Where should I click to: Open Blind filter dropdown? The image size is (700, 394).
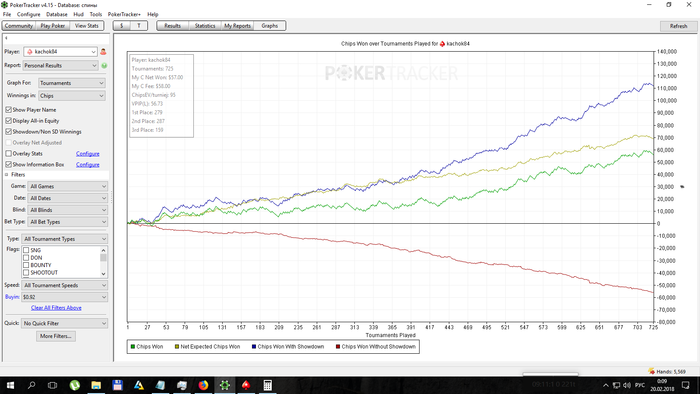[67, 210]
